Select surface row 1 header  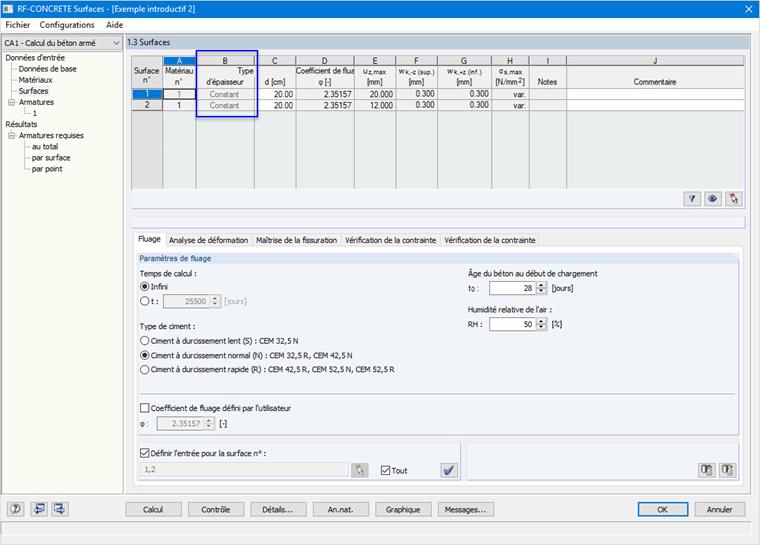click(x=147, y=94)
